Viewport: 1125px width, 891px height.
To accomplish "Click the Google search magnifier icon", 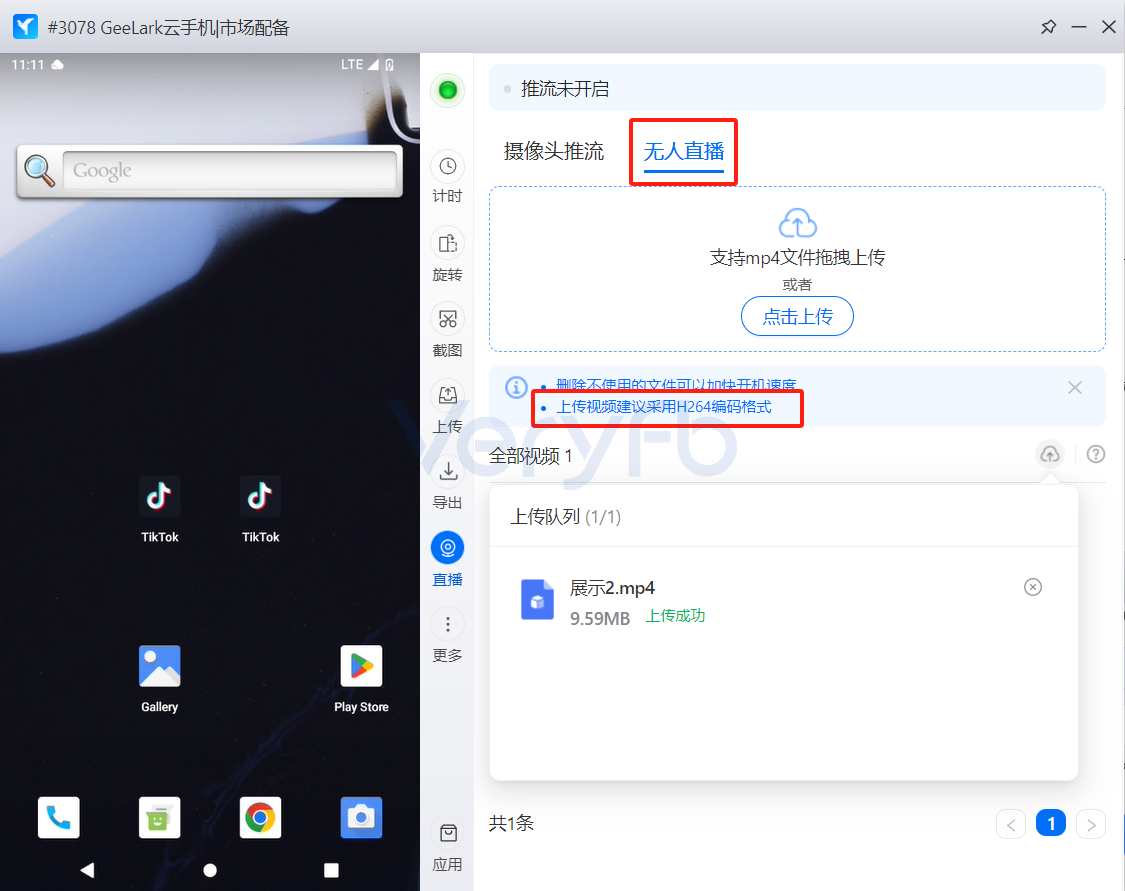I will point(39,171).
